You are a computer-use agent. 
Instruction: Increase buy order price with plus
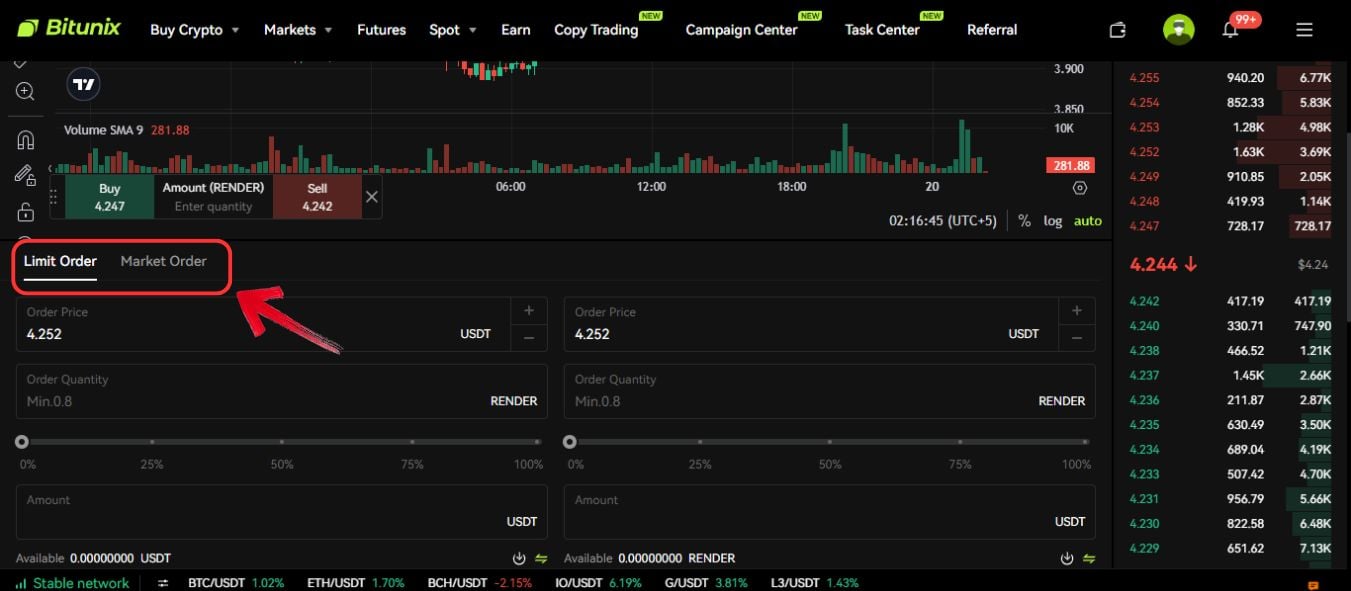(529, 311)
